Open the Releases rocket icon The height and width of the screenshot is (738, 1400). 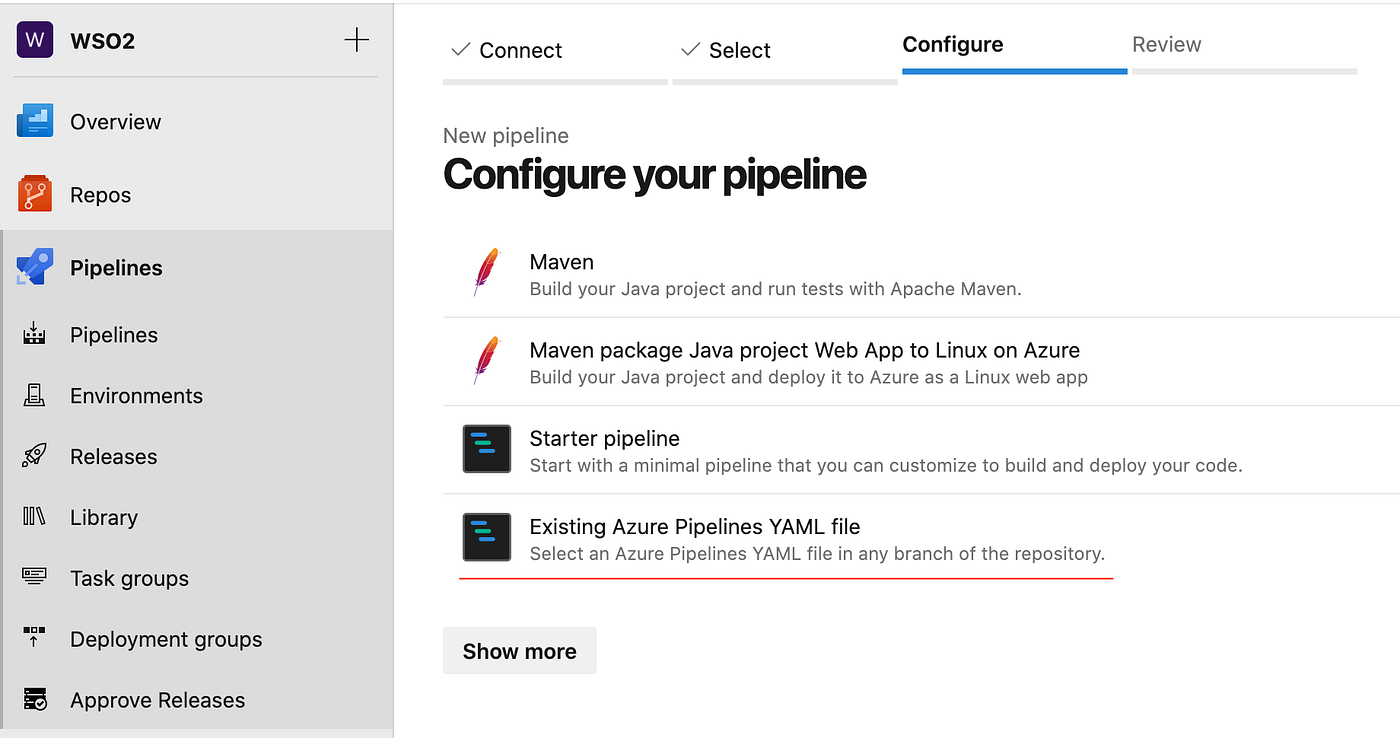click(35, 457)
